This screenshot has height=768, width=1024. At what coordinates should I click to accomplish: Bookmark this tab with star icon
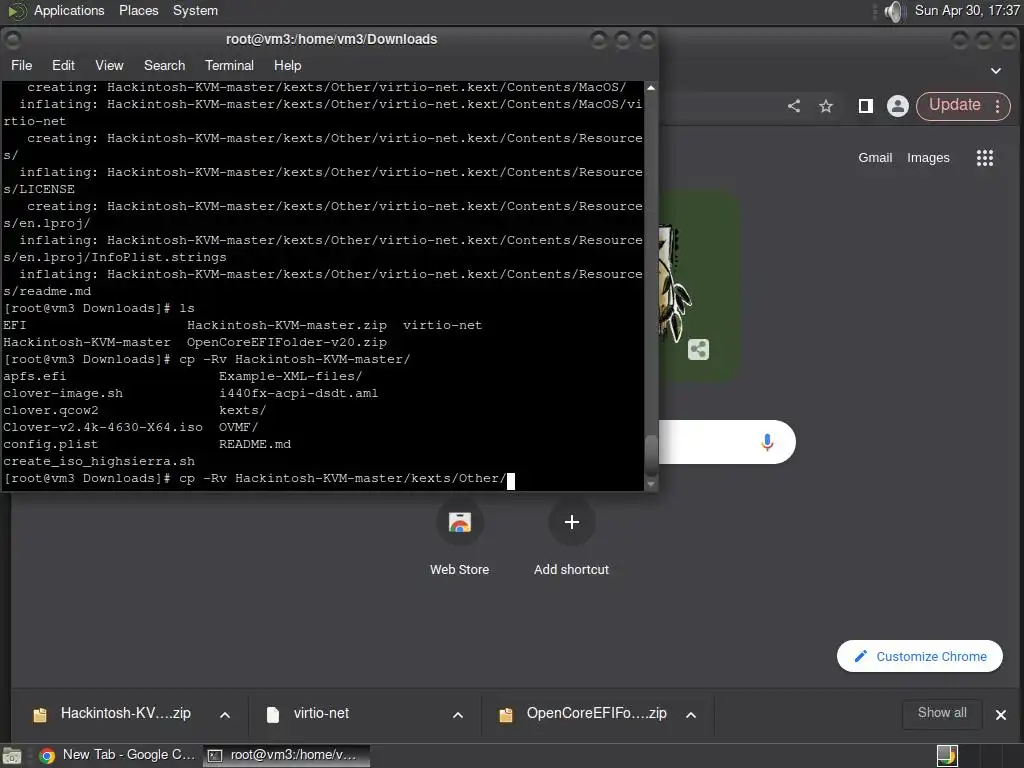pos(826,106)
